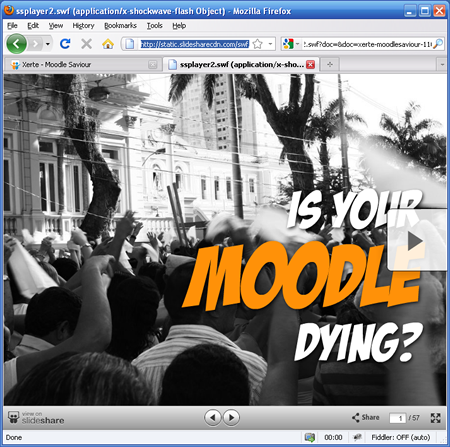Click the Fiddler status bar icon
Viewport: 450px width, 447px height.
357,437
